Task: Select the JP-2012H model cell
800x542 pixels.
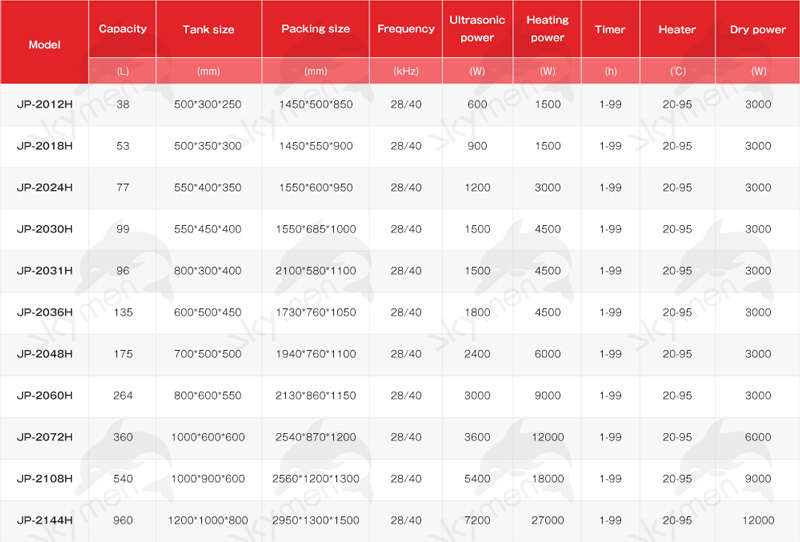Action: pyautogui.click(x=44, y=104)
